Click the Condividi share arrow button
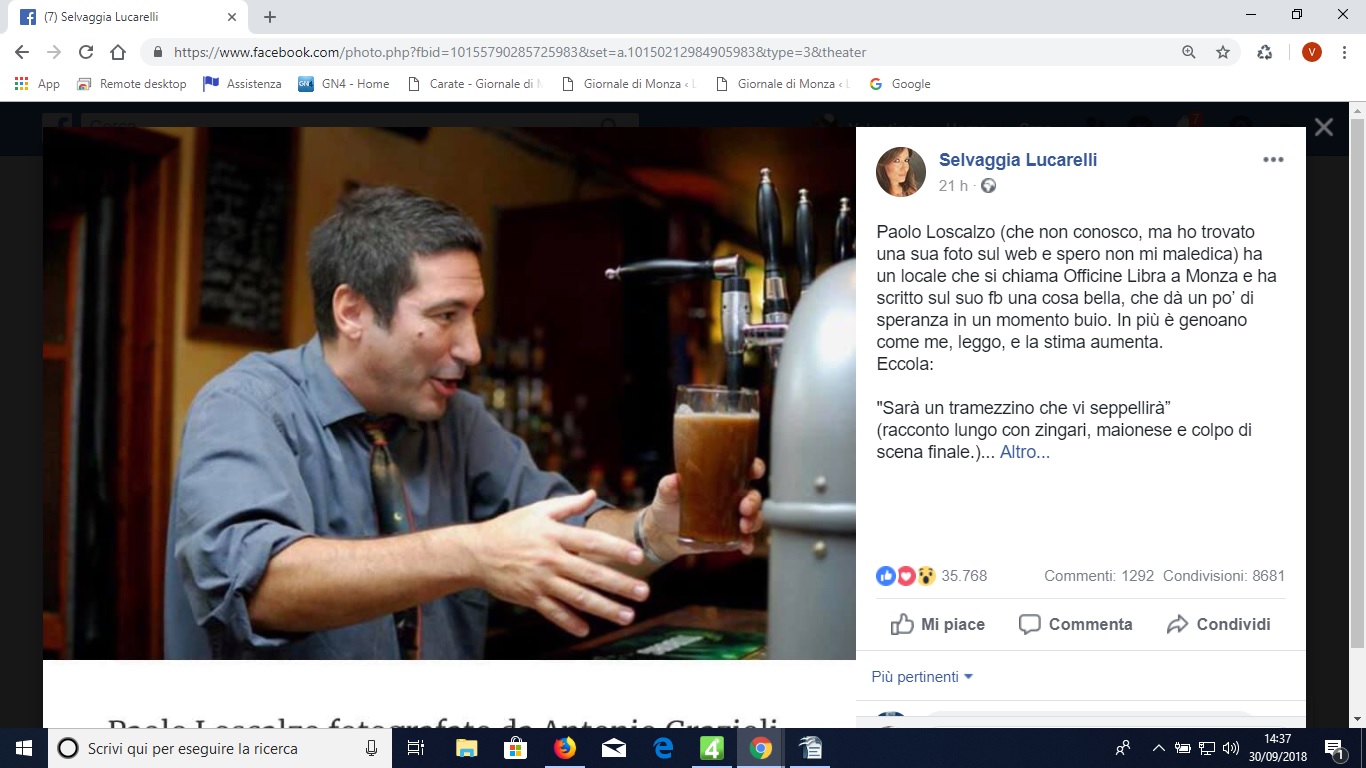 pyautogui.click(x=1218, y=624)
